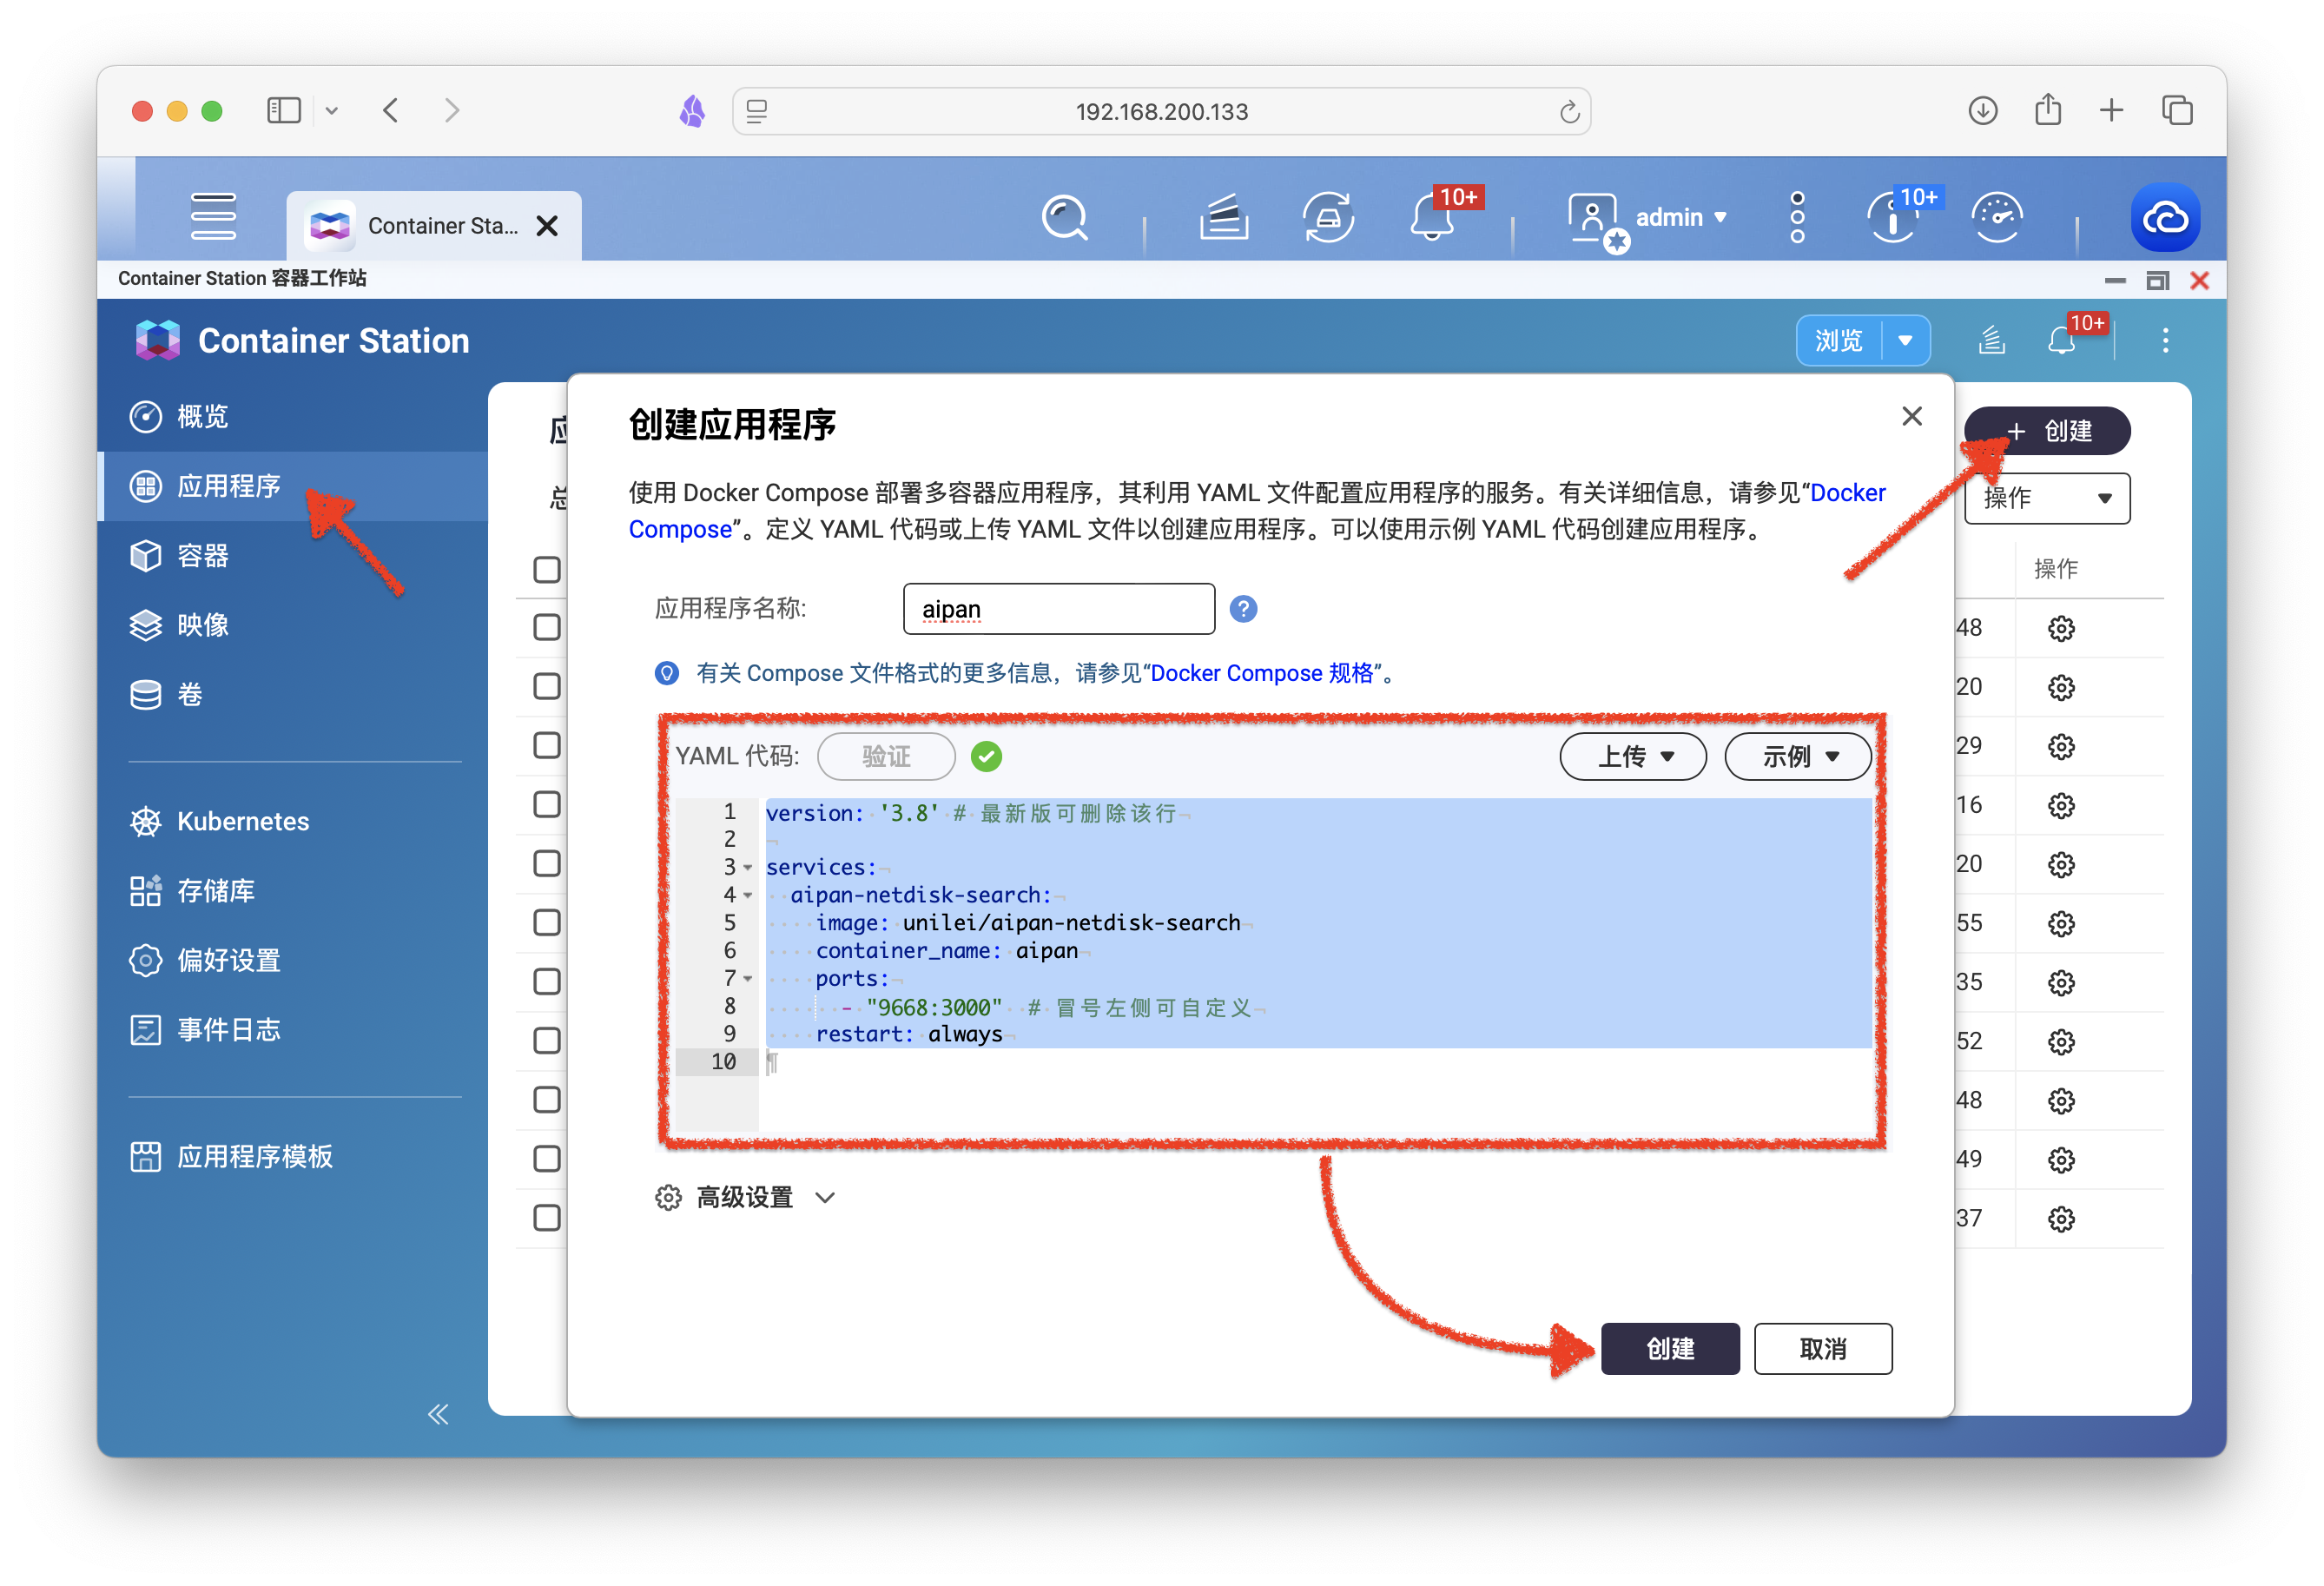This screenshot has width=2324, height=1586.
Task: Click the + 创建 button at top right
Action: [x=2047, y=431]
